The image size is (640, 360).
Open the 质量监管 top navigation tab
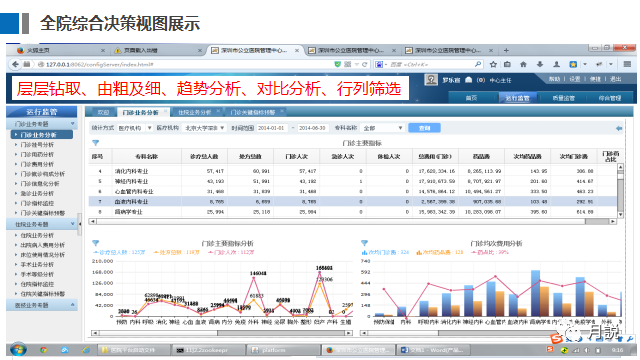pyautogui.click(x=564, y=98)
